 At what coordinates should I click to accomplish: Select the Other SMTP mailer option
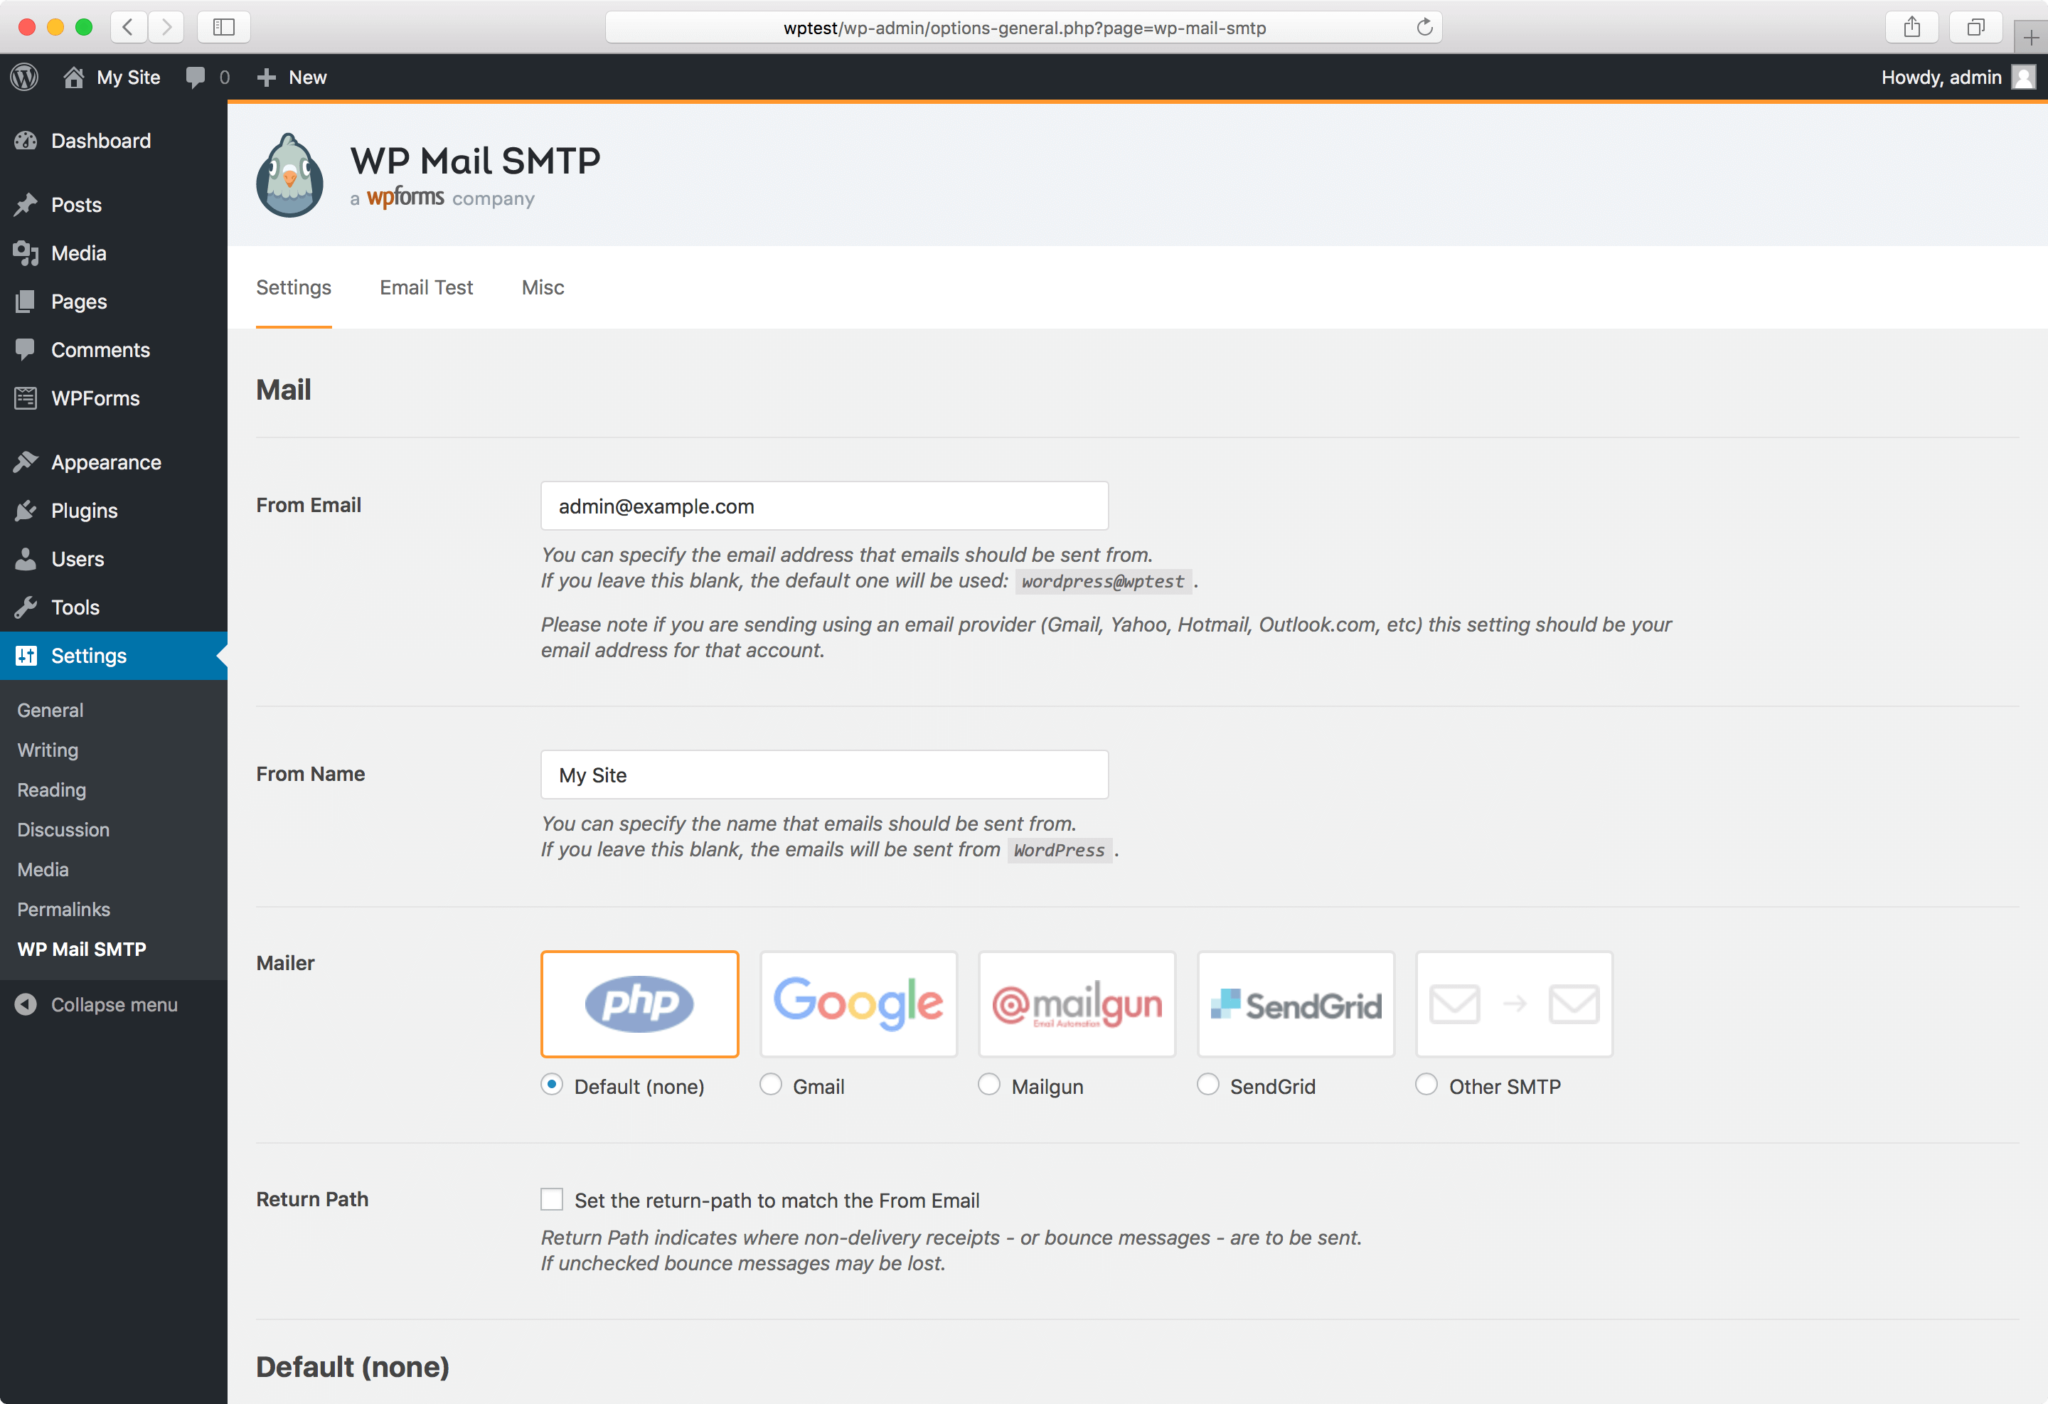(x=1426, y=1085)
